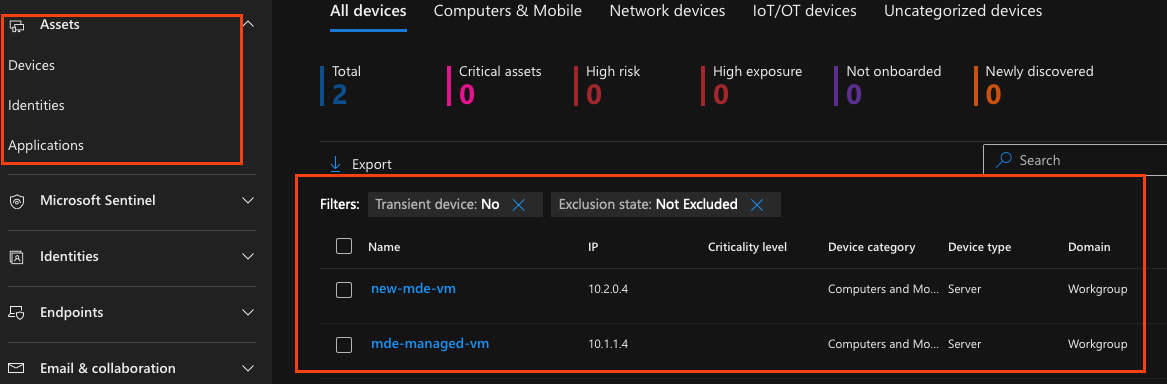Screen dimensions: 1167x384
Task: Check the new-mde-vm row checkbox
Action: coord(344,290)
